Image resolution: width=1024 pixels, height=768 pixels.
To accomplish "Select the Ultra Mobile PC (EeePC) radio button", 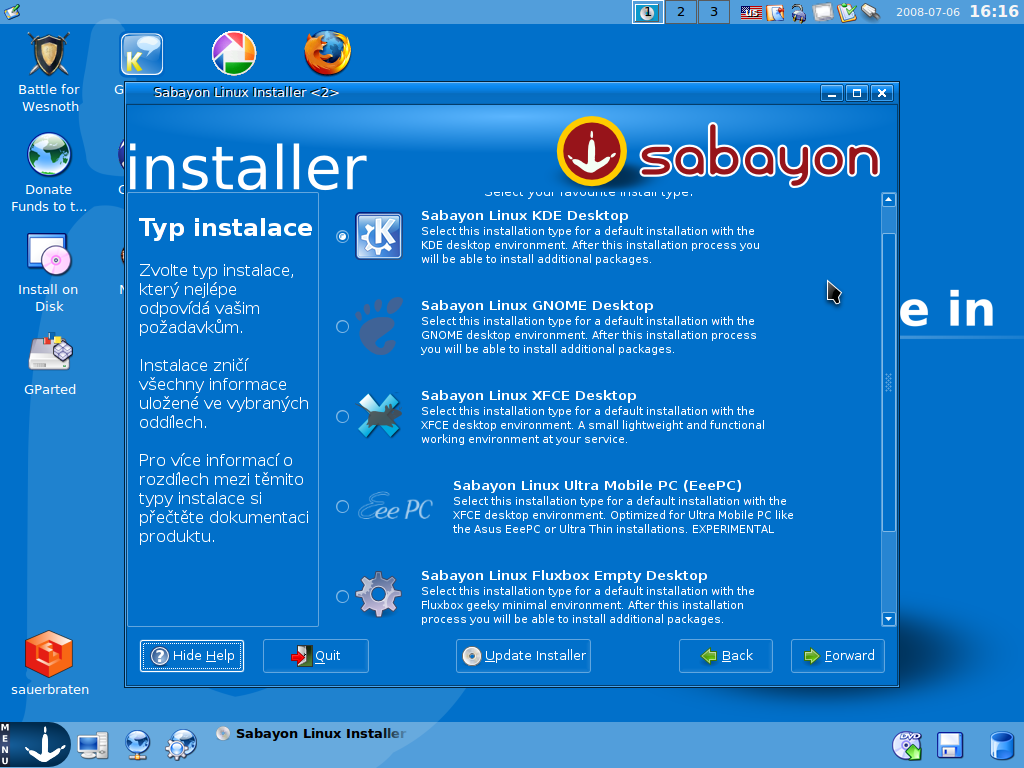I will [x=342, y=507].
